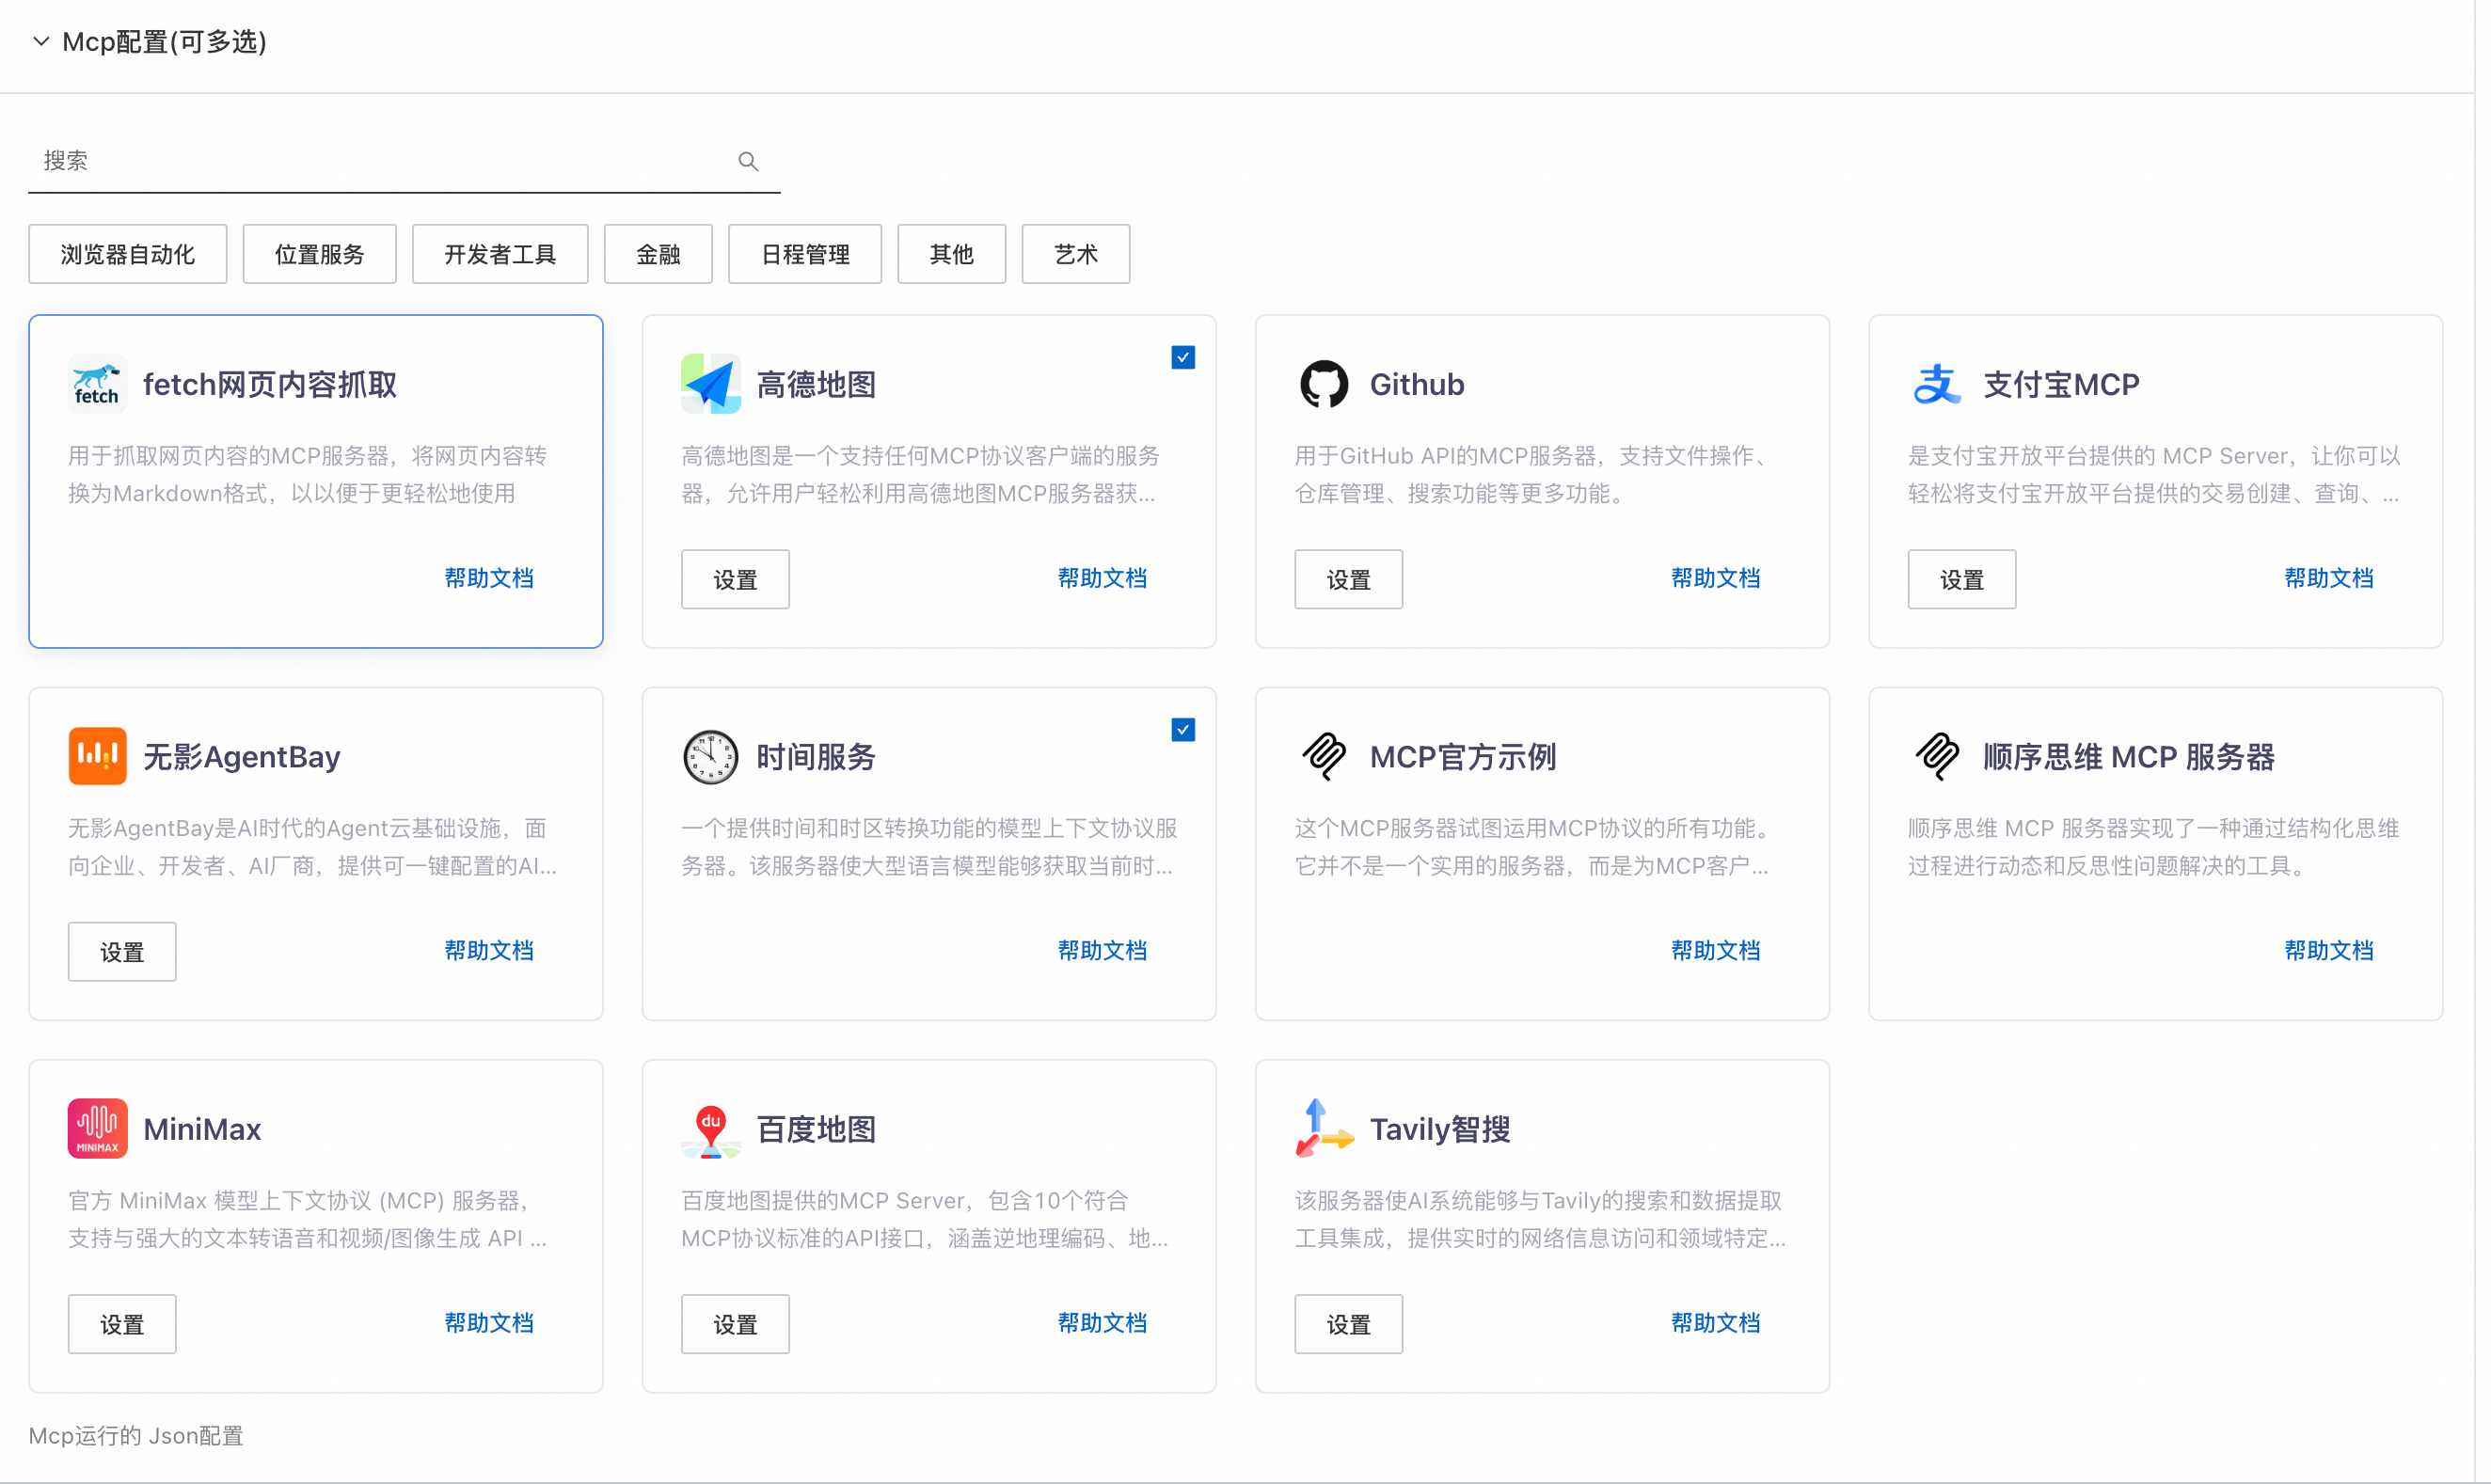Open 设置 for Github card

pyautogui.click(x=1347, y=579)
